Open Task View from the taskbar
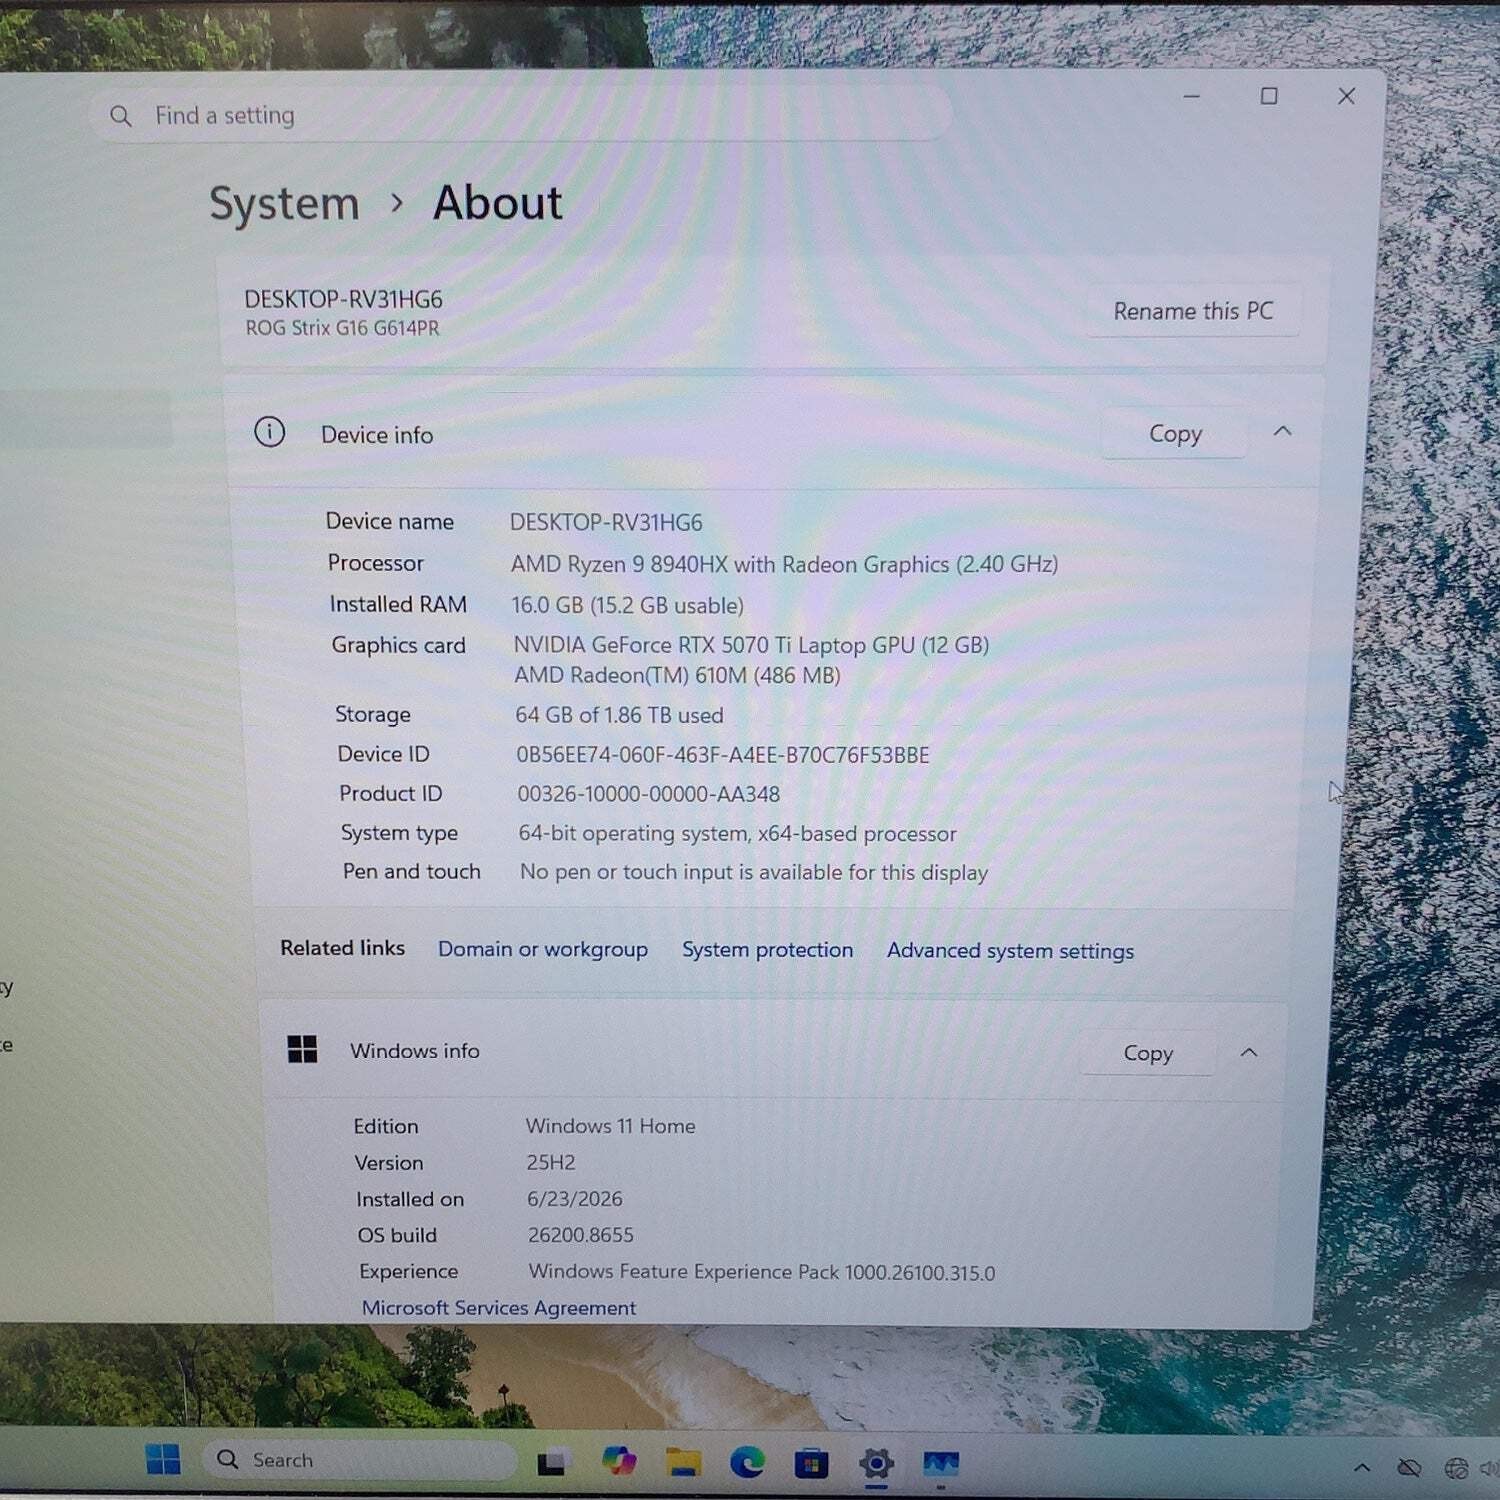The image size is (1500, 1500). tap(552, 1463)
